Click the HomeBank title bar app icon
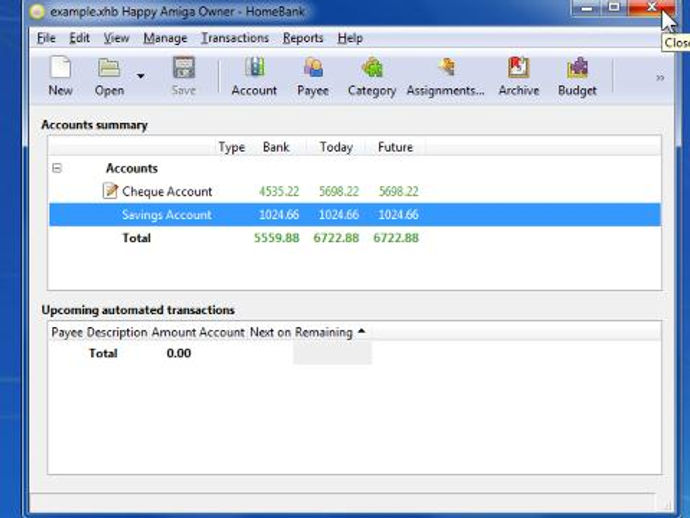Screen dimensions: 690x518 37,11
